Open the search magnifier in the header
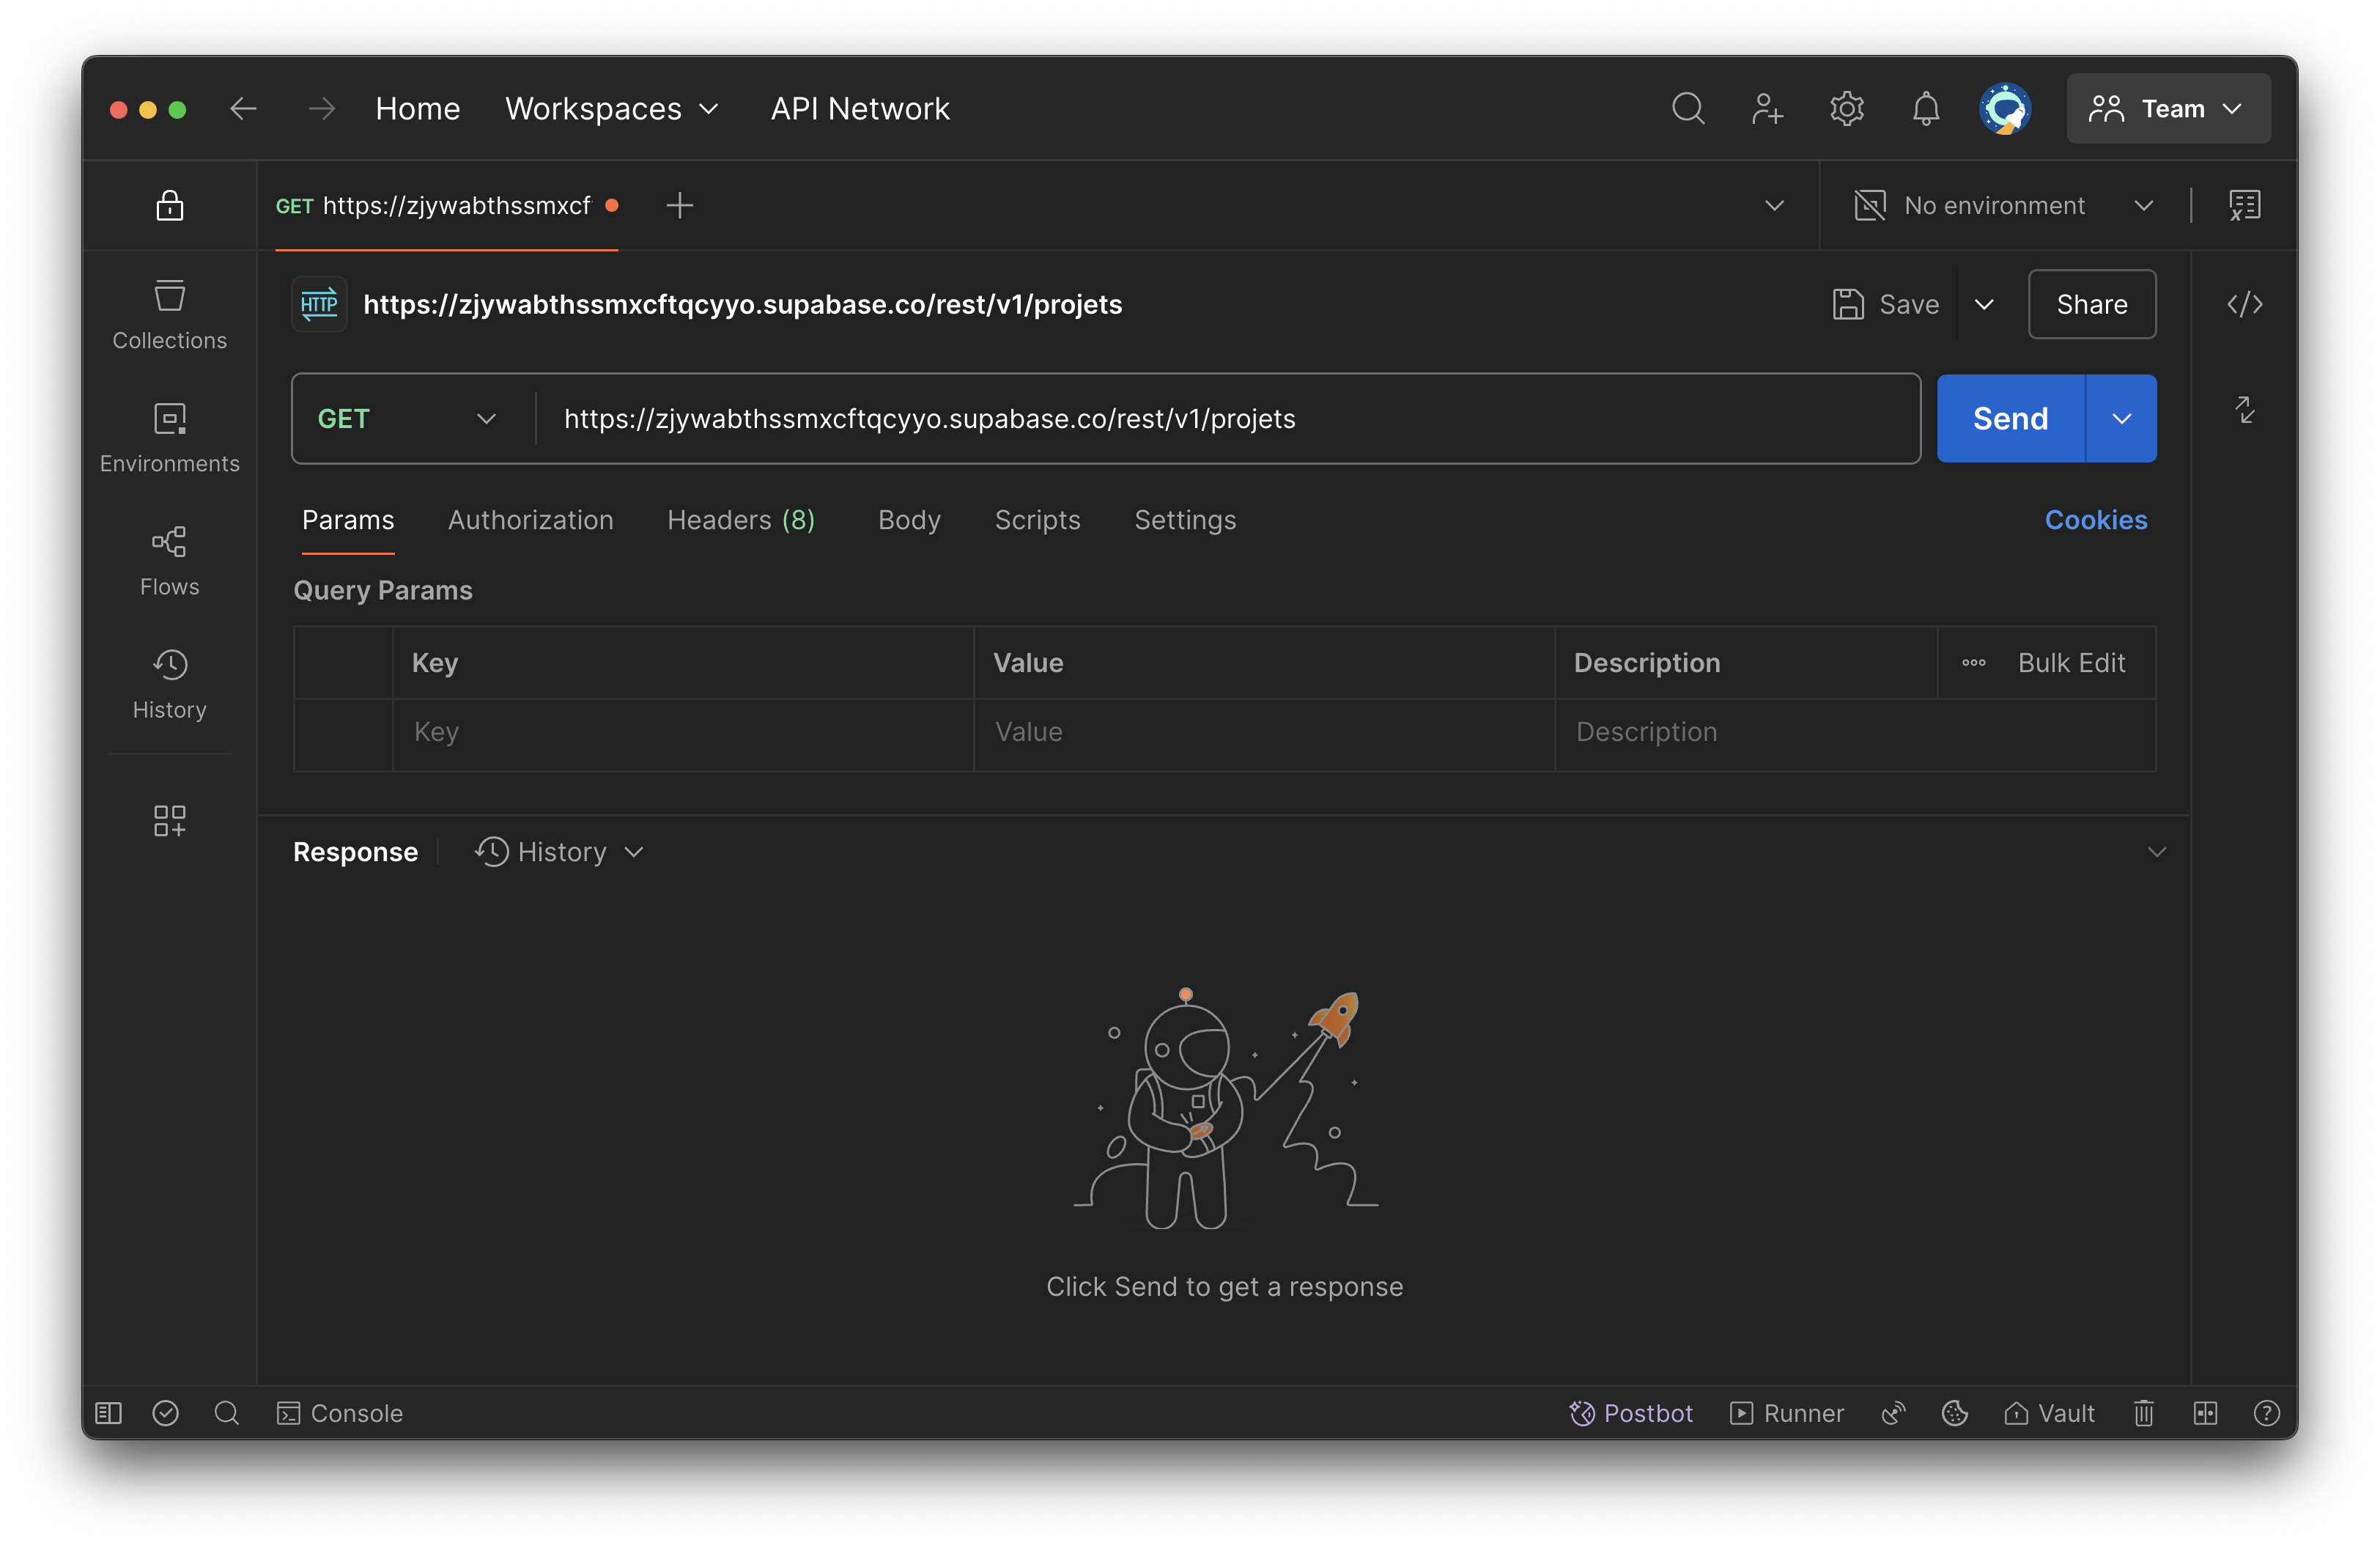The height and width of the screenshot is (1548, 2380). [x=1688, y=108]
